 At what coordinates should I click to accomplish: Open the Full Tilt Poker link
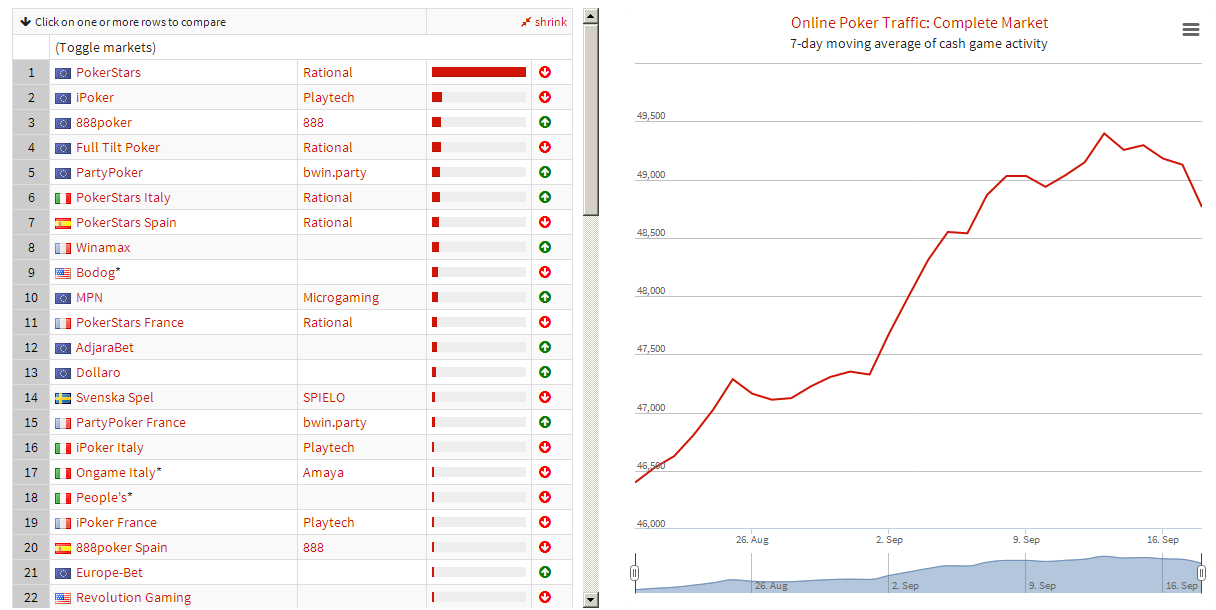pyautogui.click(x=118, y=147)
